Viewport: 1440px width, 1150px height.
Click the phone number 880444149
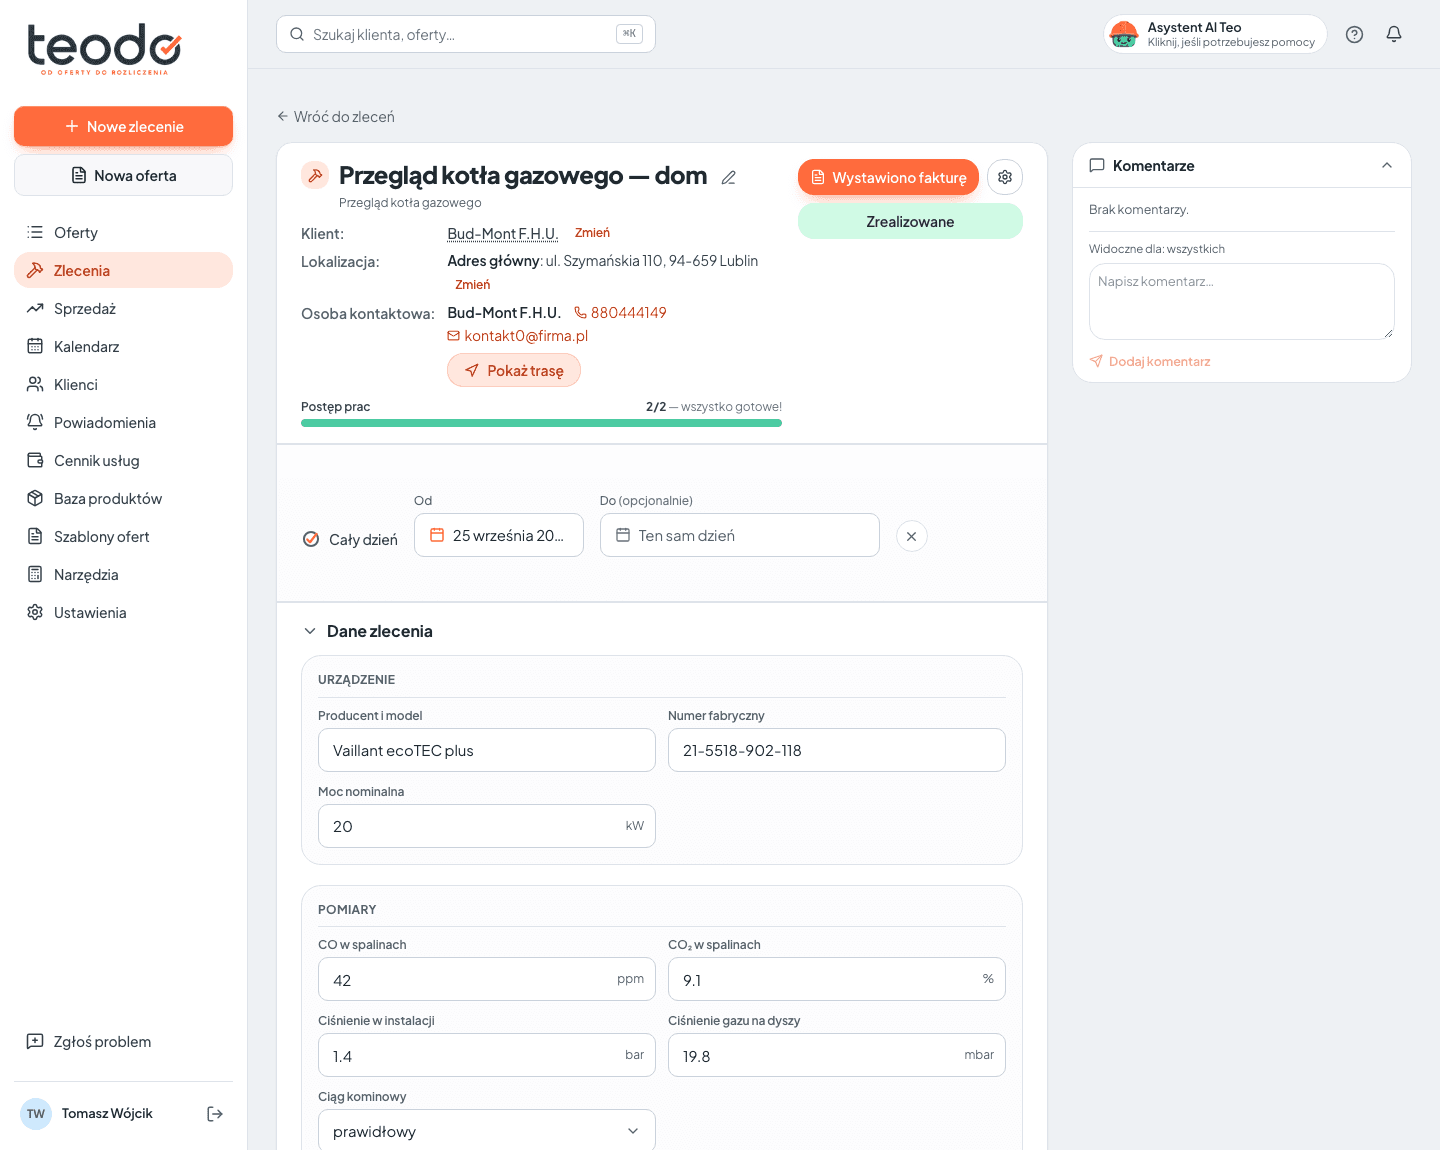click(620, 313)
